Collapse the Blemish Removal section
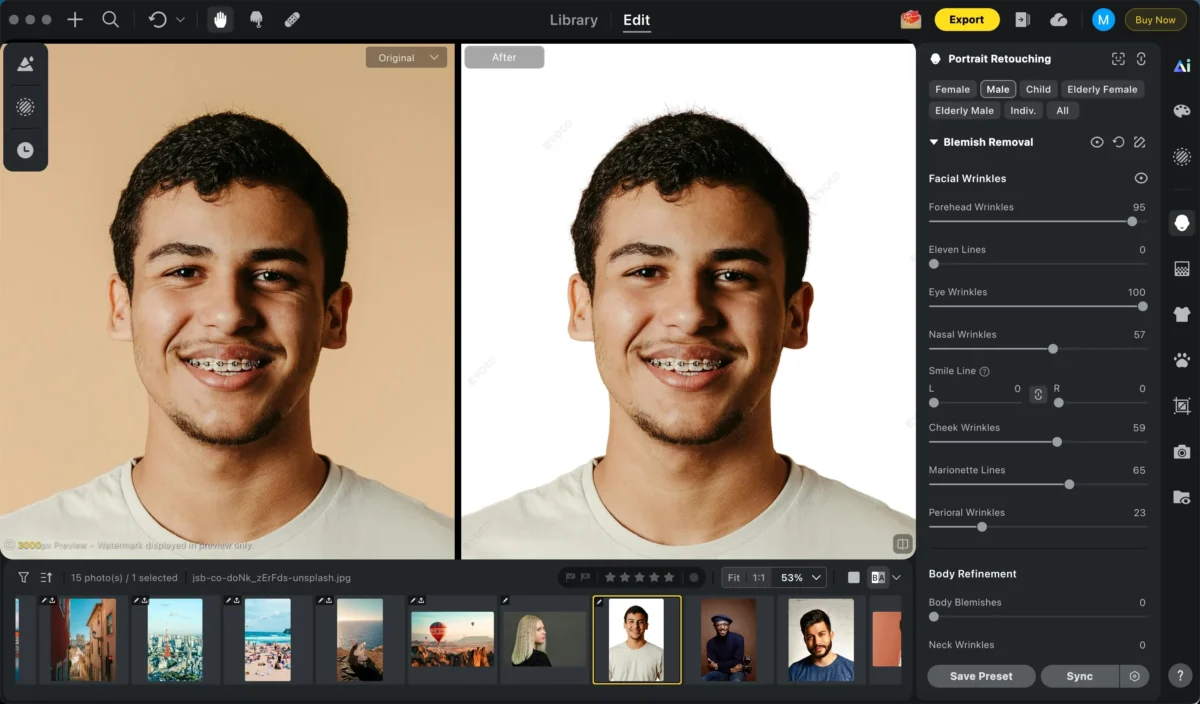This screenshot has height=704, width=1200. [x=933, y=142]
